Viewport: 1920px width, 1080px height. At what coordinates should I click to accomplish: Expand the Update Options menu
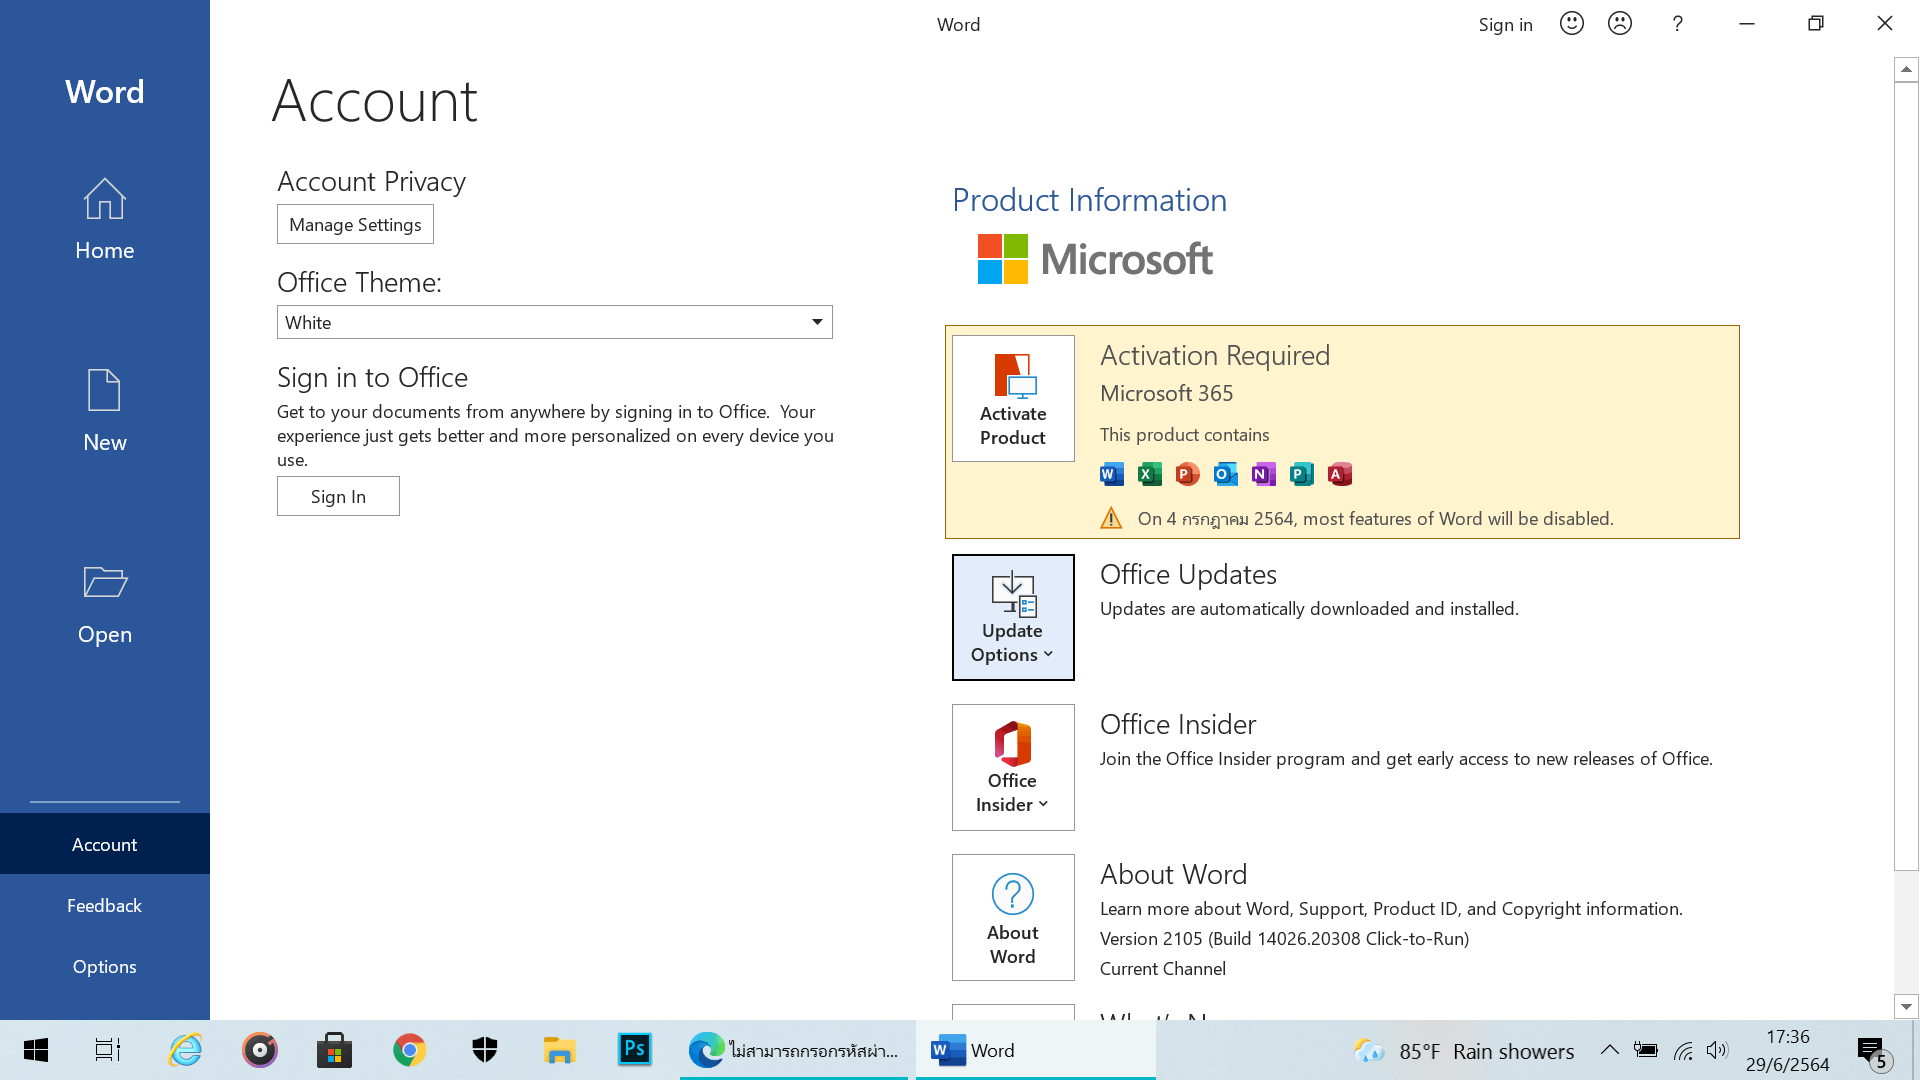(x=1013, y=617)
